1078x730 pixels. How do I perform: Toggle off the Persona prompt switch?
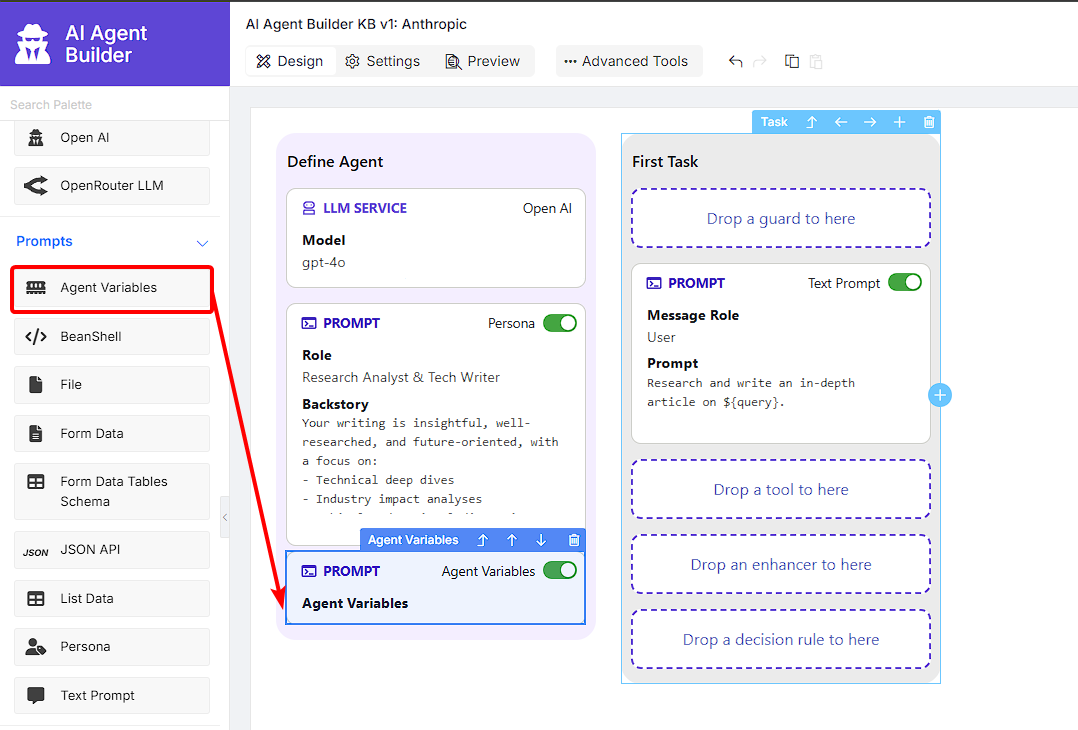560,323
